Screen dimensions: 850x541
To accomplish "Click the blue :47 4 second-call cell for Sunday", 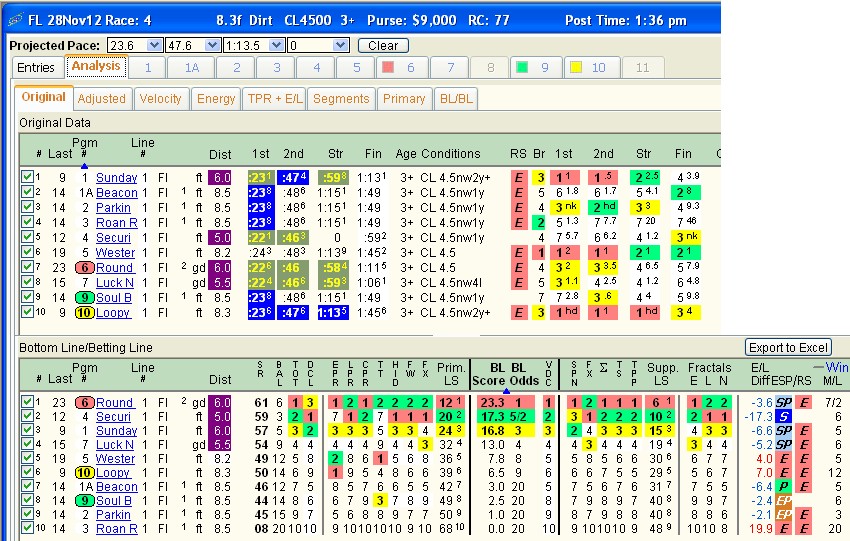I will (293, 177).
